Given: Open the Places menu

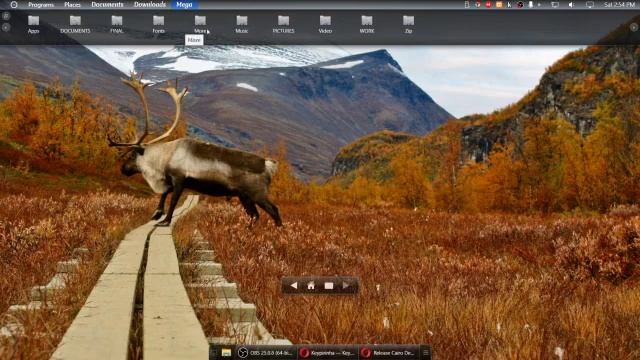Looking at the screenshot, I should pos(72,4).
